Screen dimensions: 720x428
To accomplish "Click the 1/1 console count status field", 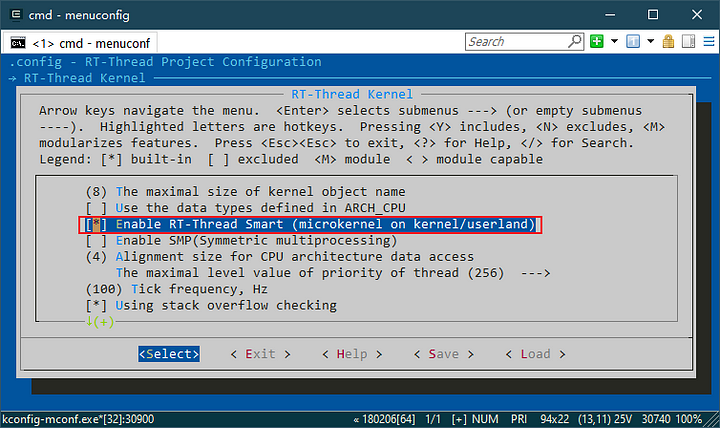I will coord(433,419).
